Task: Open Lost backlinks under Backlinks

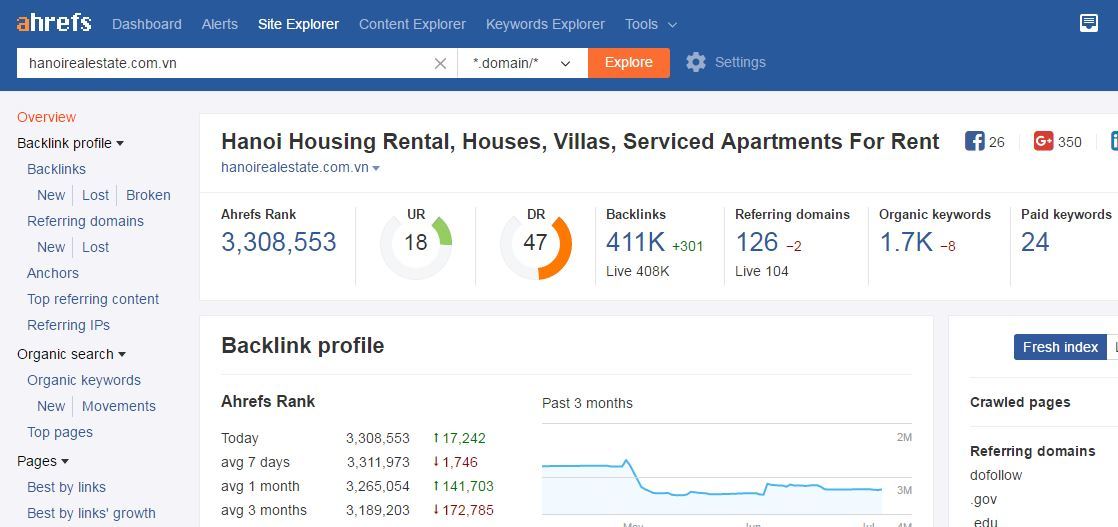Action: 96,195
